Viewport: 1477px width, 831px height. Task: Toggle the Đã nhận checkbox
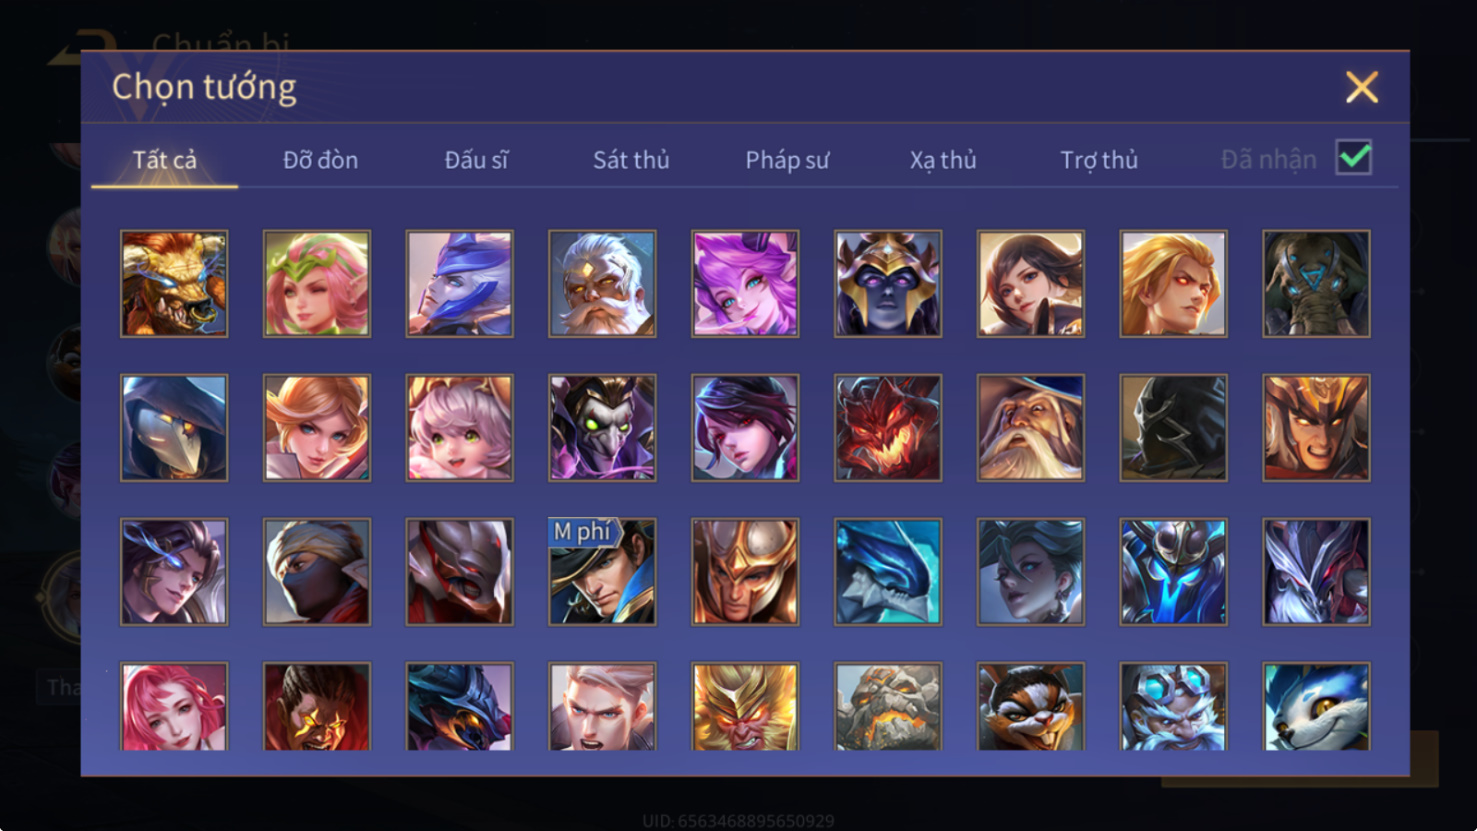tap(1354, 158)
